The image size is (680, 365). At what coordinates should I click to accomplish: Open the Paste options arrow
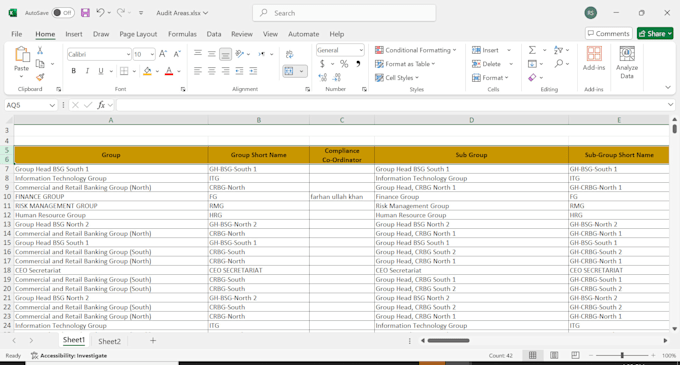pyautogui.click(x=21, y=77)
